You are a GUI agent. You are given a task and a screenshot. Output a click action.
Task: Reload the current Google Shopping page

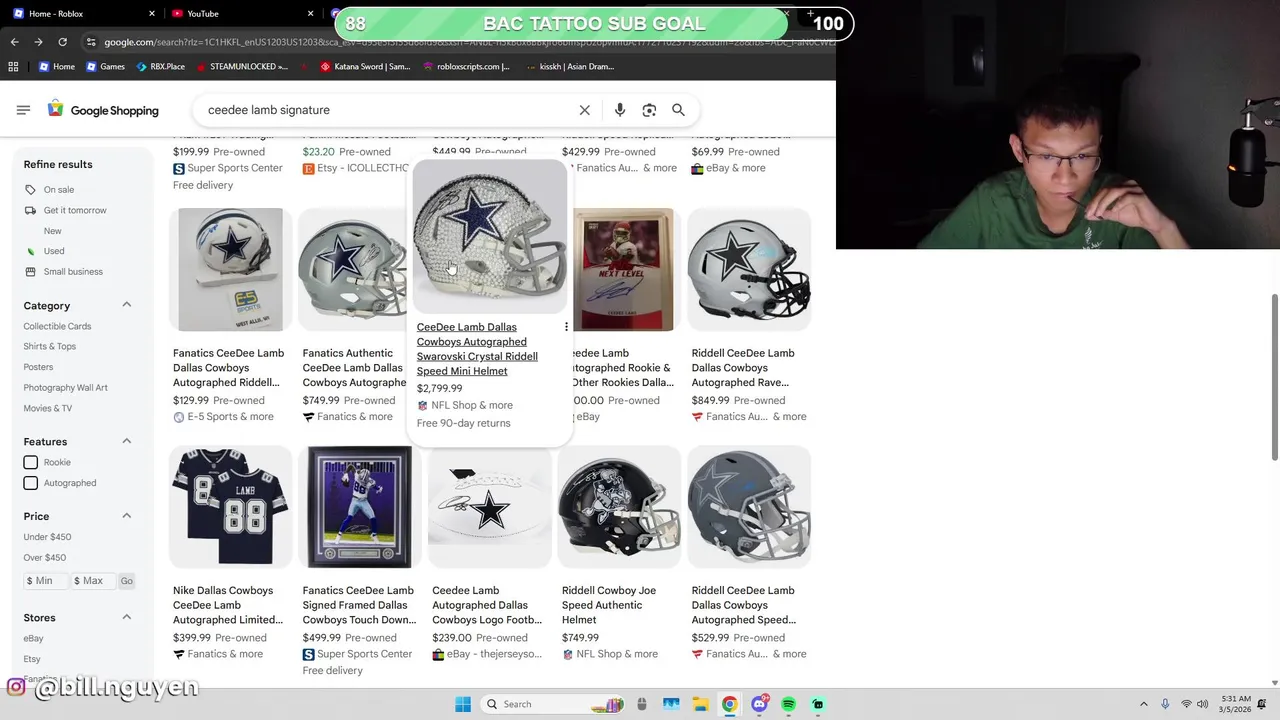62,42
